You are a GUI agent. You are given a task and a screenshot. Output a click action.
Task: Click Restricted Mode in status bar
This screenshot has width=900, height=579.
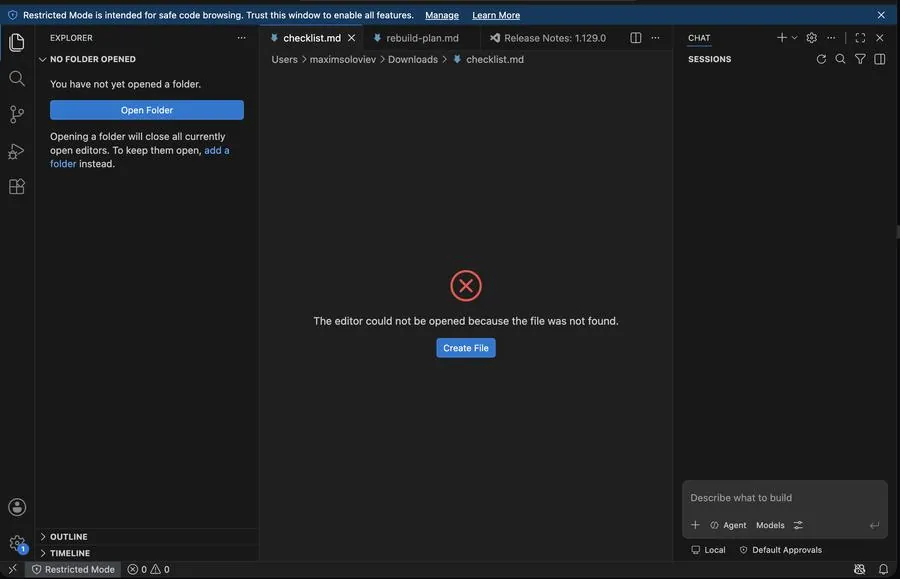73,569
